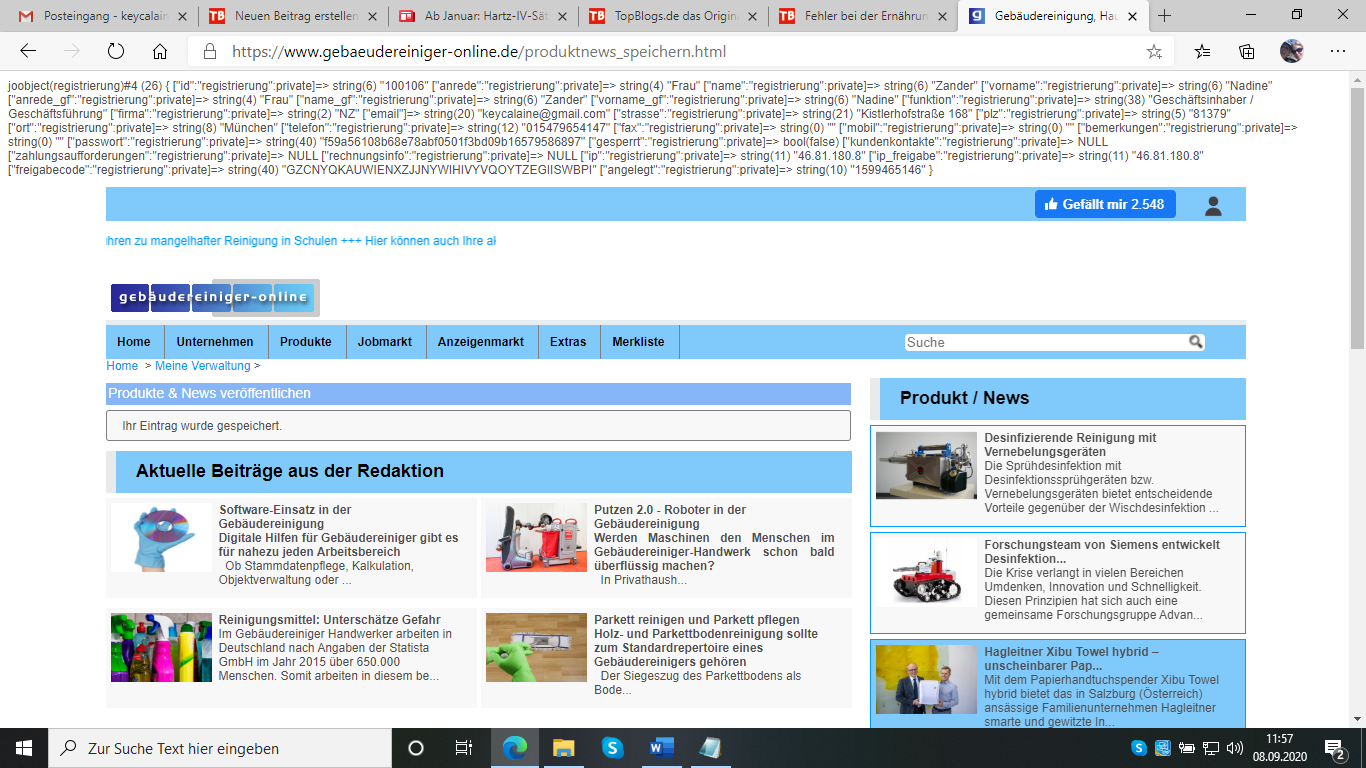The width and height of the screenshot is (1366, 768).
Task: Open the Produkte navigation menu
Action: click(305, 342)
